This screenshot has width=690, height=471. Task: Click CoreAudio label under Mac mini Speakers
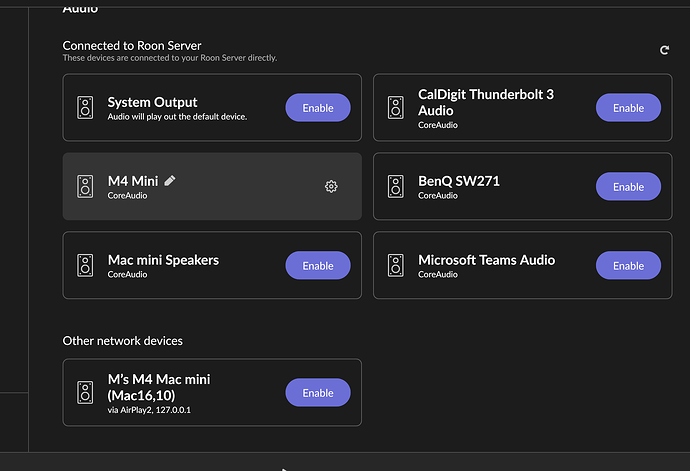click(x=127, y=274)
